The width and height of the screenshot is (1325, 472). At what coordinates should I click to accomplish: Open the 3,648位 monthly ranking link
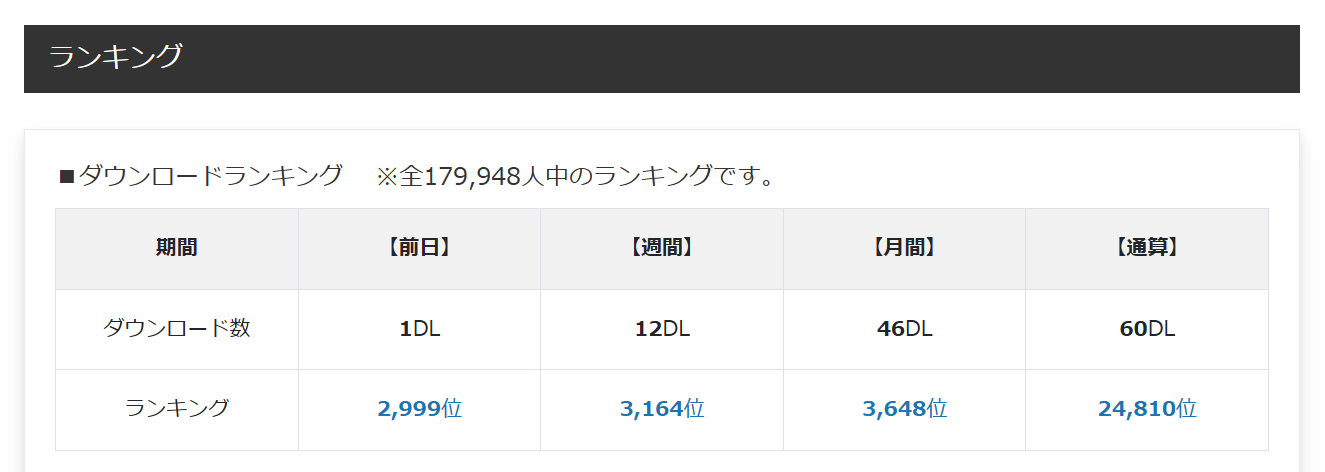tap(905, 409)
